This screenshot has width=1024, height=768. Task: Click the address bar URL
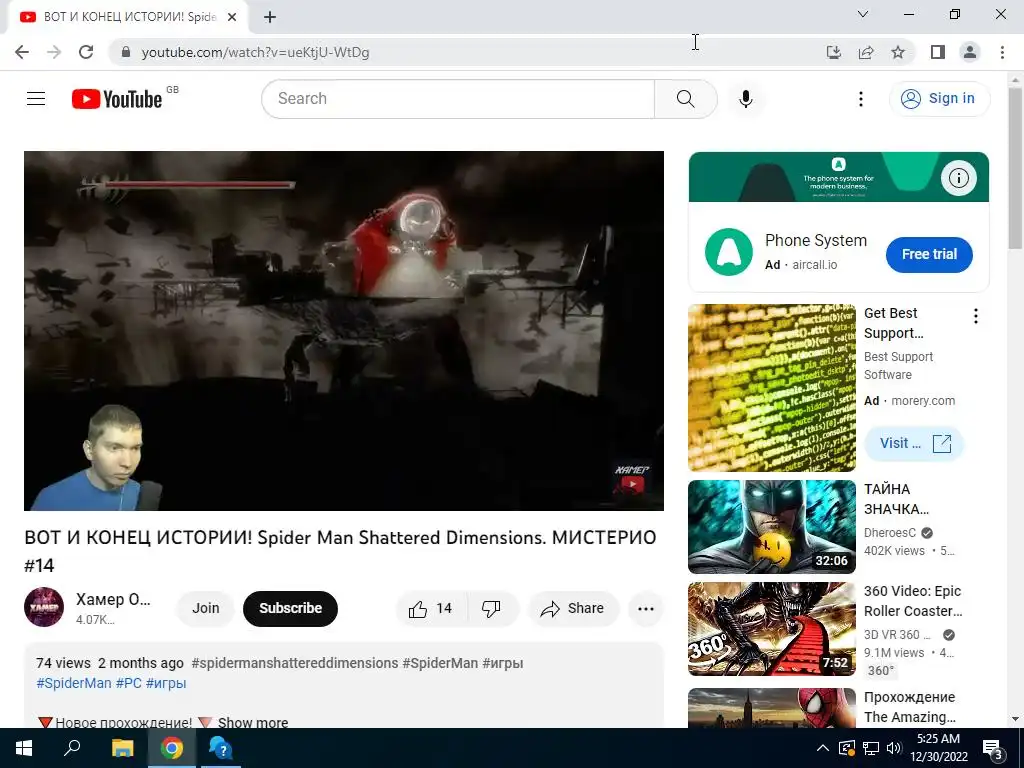(255, 52)
